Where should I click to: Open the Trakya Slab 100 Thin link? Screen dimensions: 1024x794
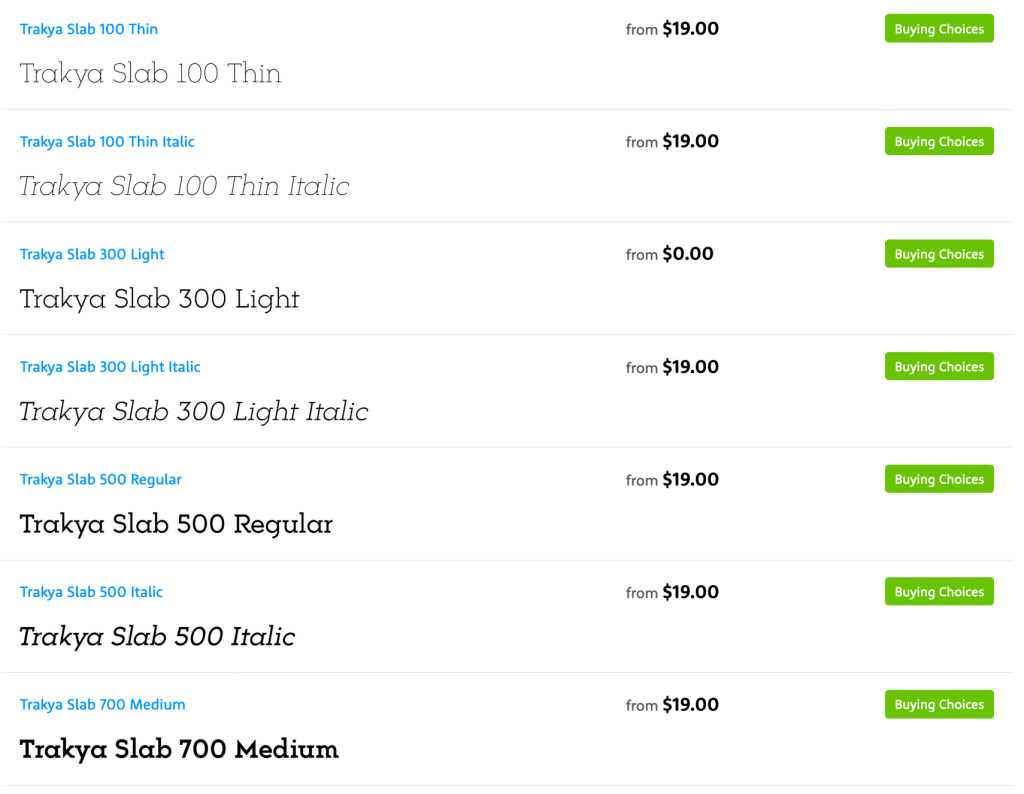(89, 29)
